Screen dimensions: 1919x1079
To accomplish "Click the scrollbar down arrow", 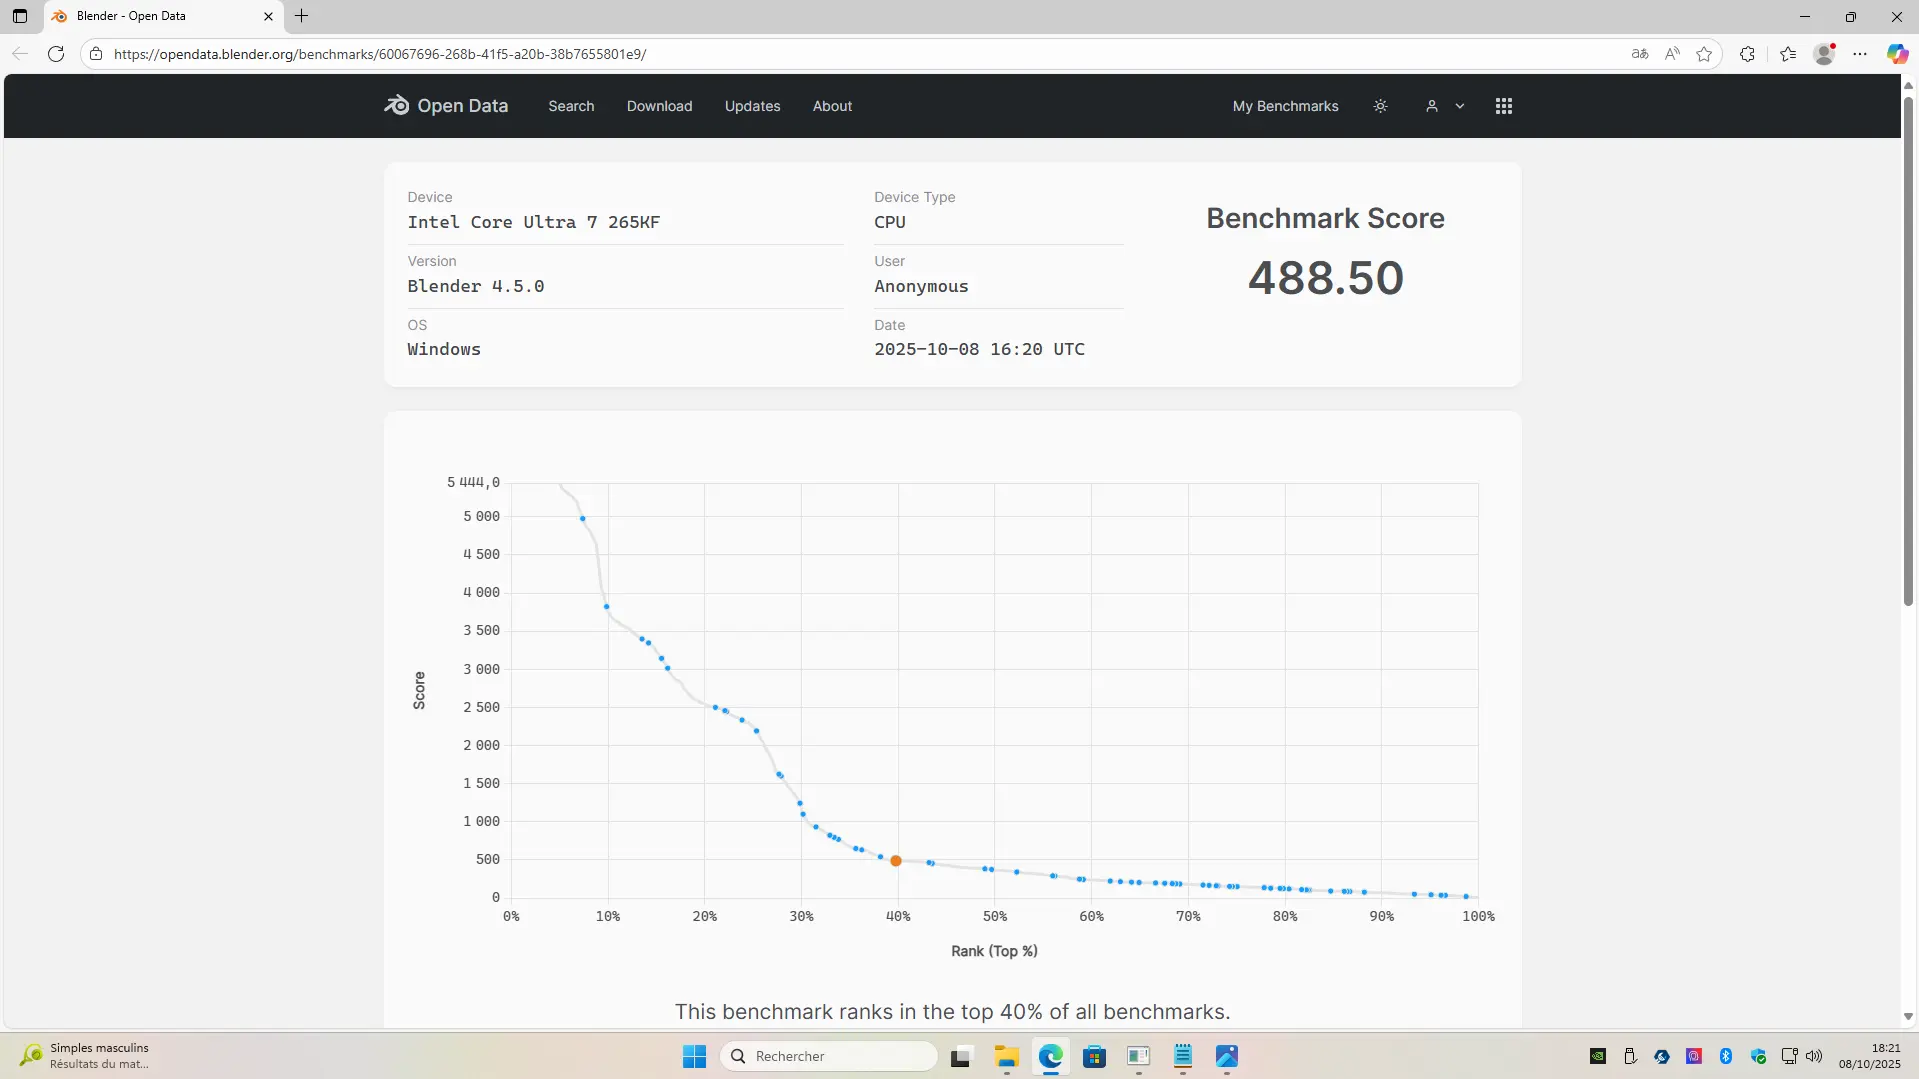I will (x=1908, y=1017).
